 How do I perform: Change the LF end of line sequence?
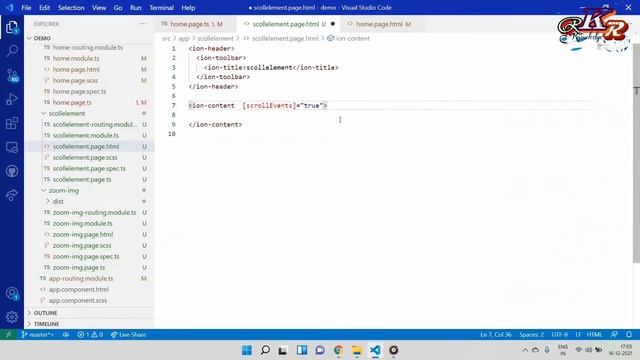tap(578, 334)
